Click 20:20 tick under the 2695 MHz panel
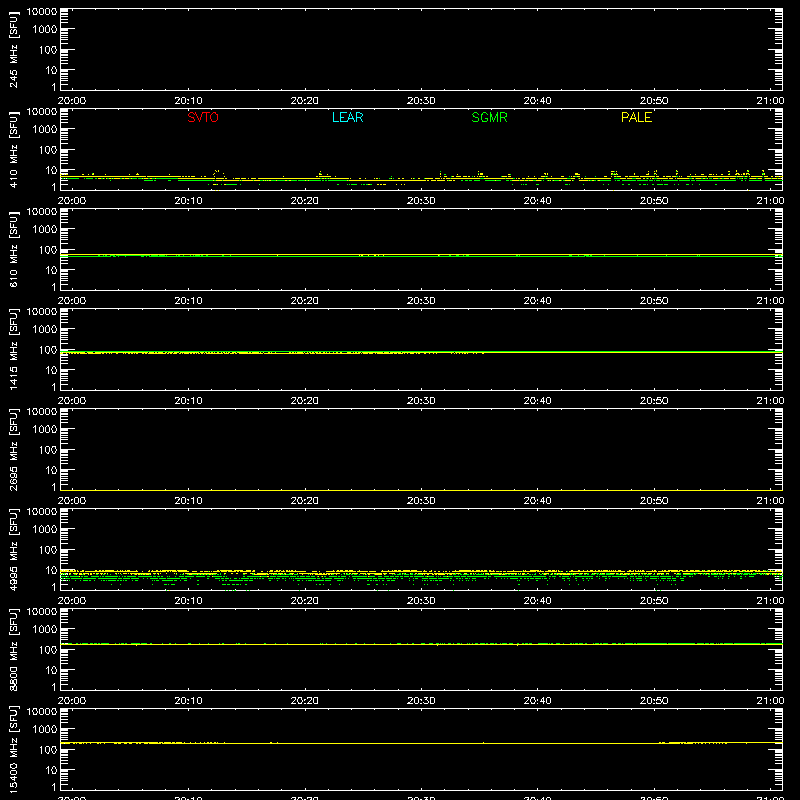 (x=305, y=501)
